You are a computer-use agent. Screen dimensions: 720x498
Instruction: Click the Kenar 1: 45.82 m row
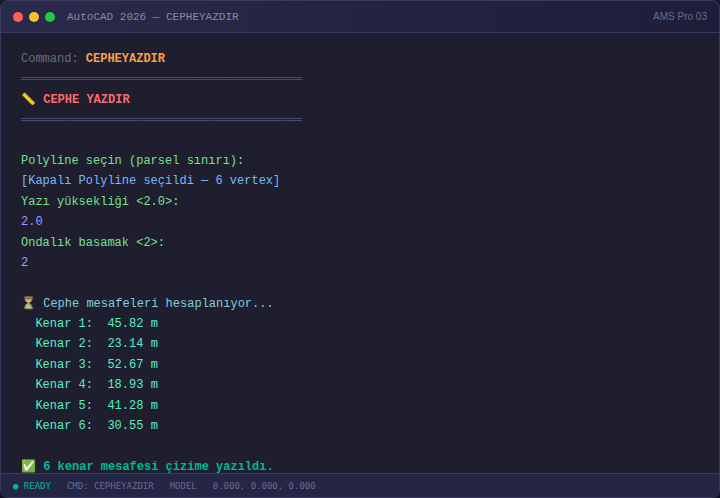tap(97, 323)
